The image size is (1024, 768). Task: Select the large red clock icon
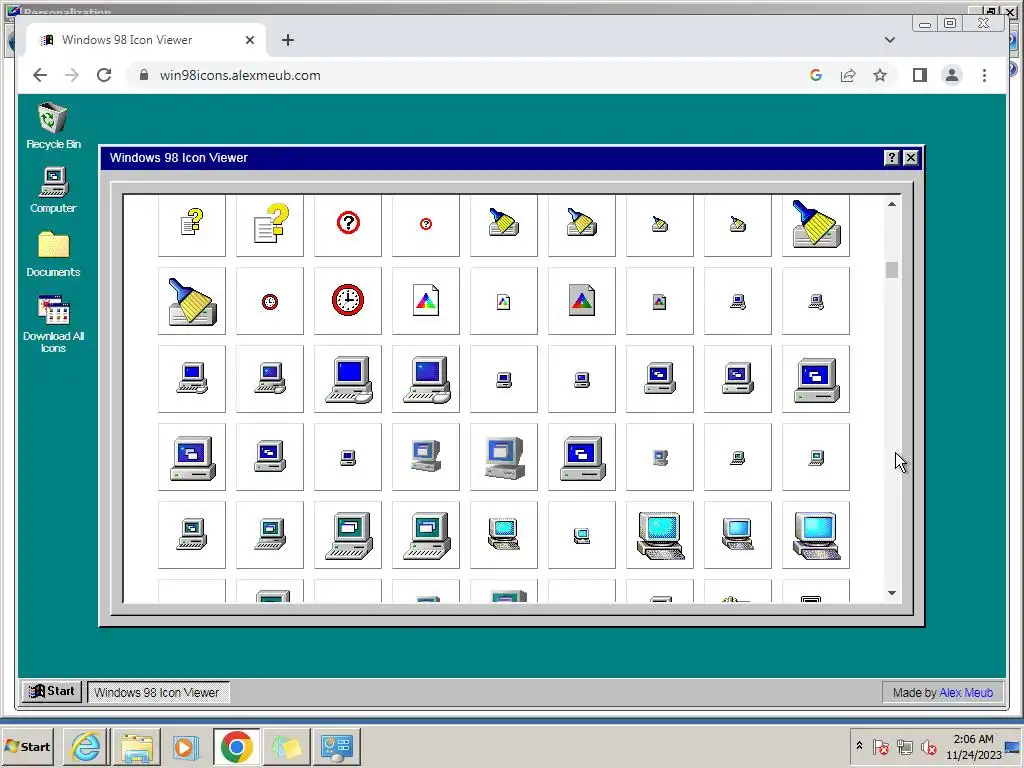tap(348, 301)
